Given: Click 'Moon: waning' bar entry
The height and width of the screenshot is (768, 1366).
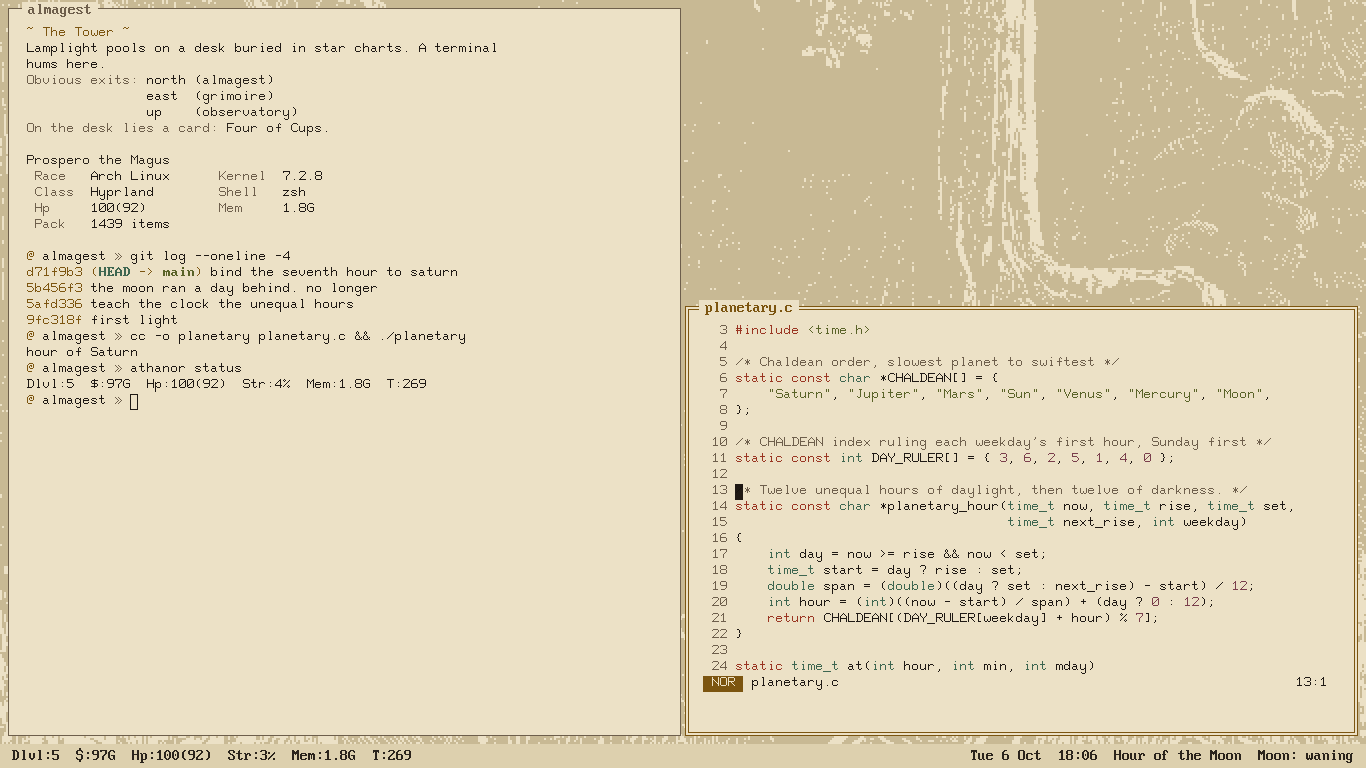Looking at the screenshot, I should pyautogui.click(x=1305, y=756).
